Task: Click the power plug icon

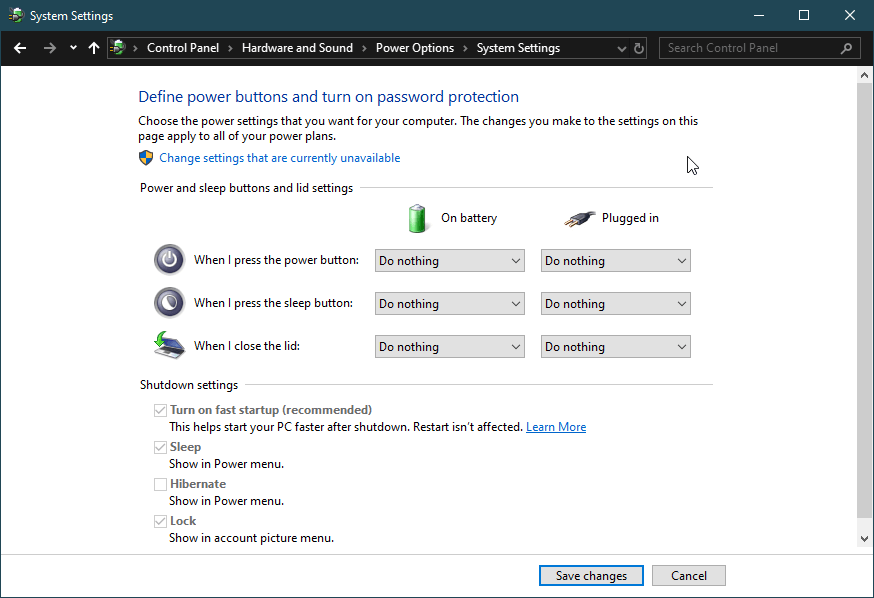Action: click(x=579, y=218)
